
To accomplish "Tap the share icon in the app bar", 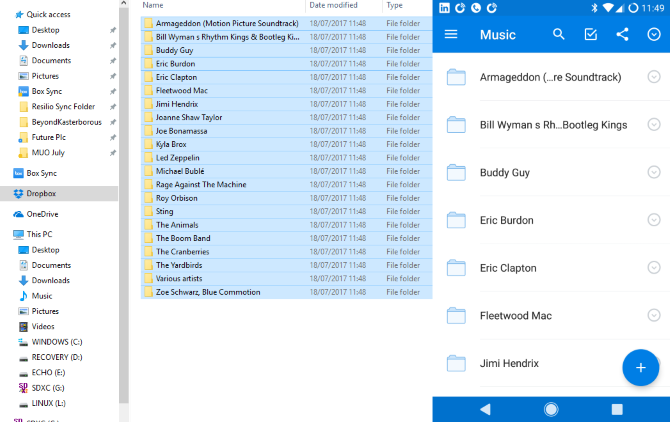I will (x=622, y=35).
